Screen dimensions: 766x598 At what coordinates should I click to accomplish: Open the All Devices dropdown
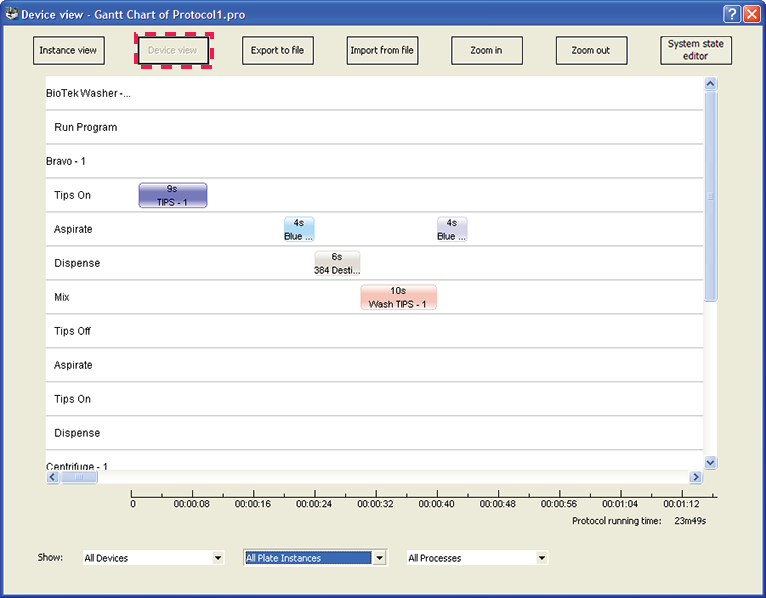pos(217,558)
